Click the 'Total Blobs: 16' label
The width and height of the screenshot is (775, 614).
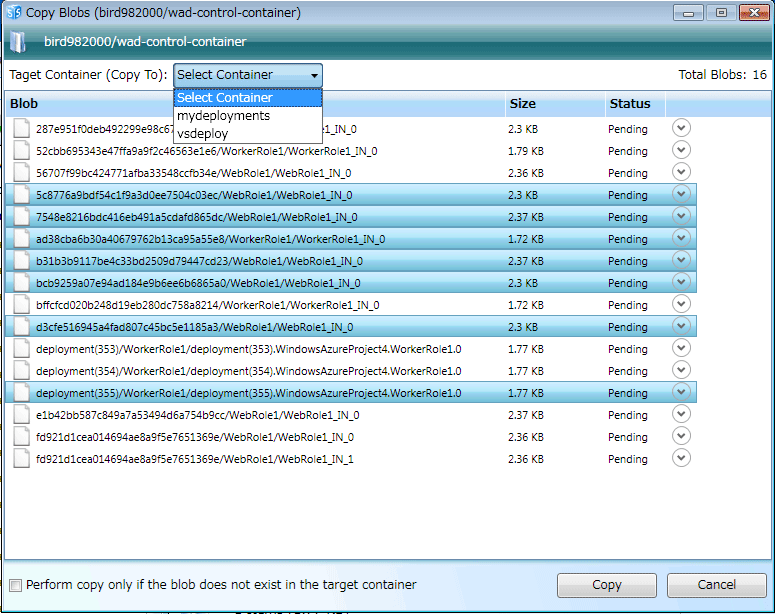click(x=722, y=75)
